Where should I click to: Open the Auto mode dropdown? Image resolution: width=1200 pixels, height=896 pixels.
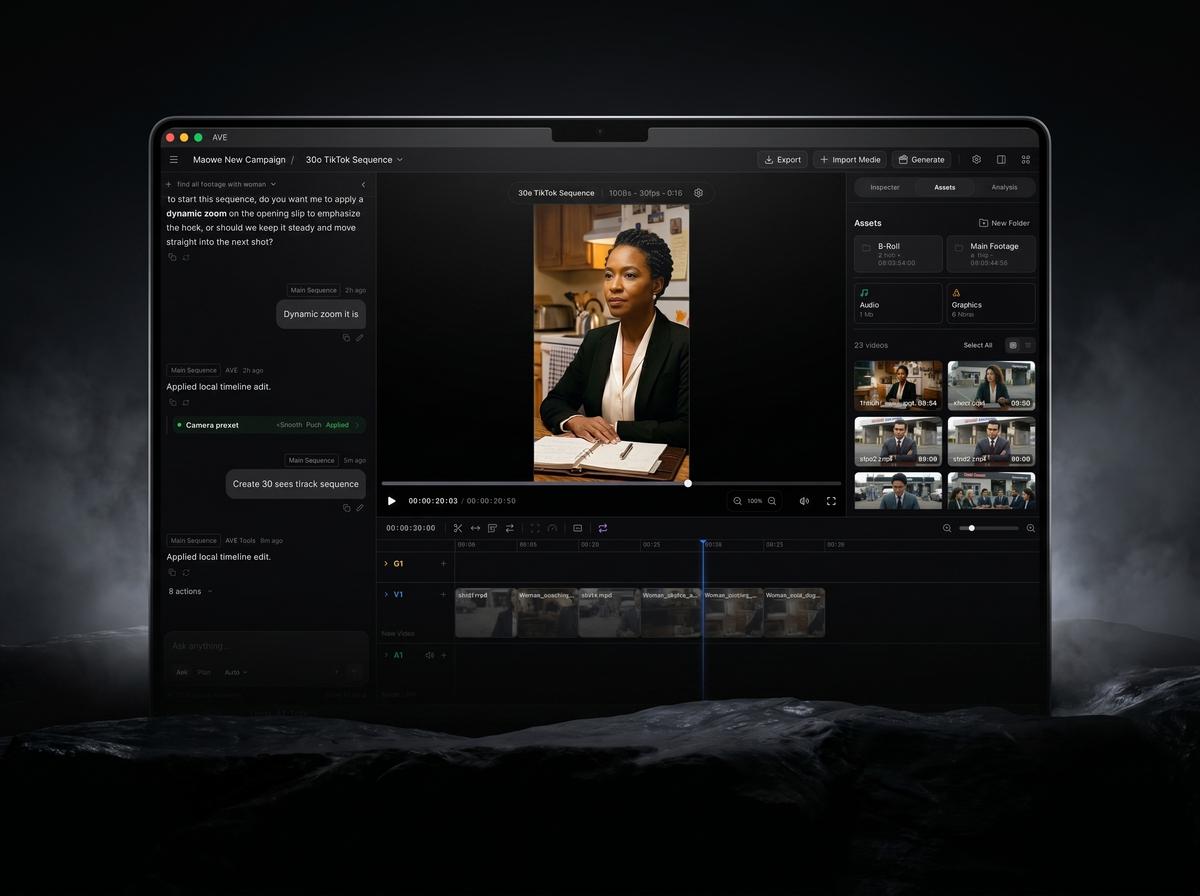[x=236, y=672]
